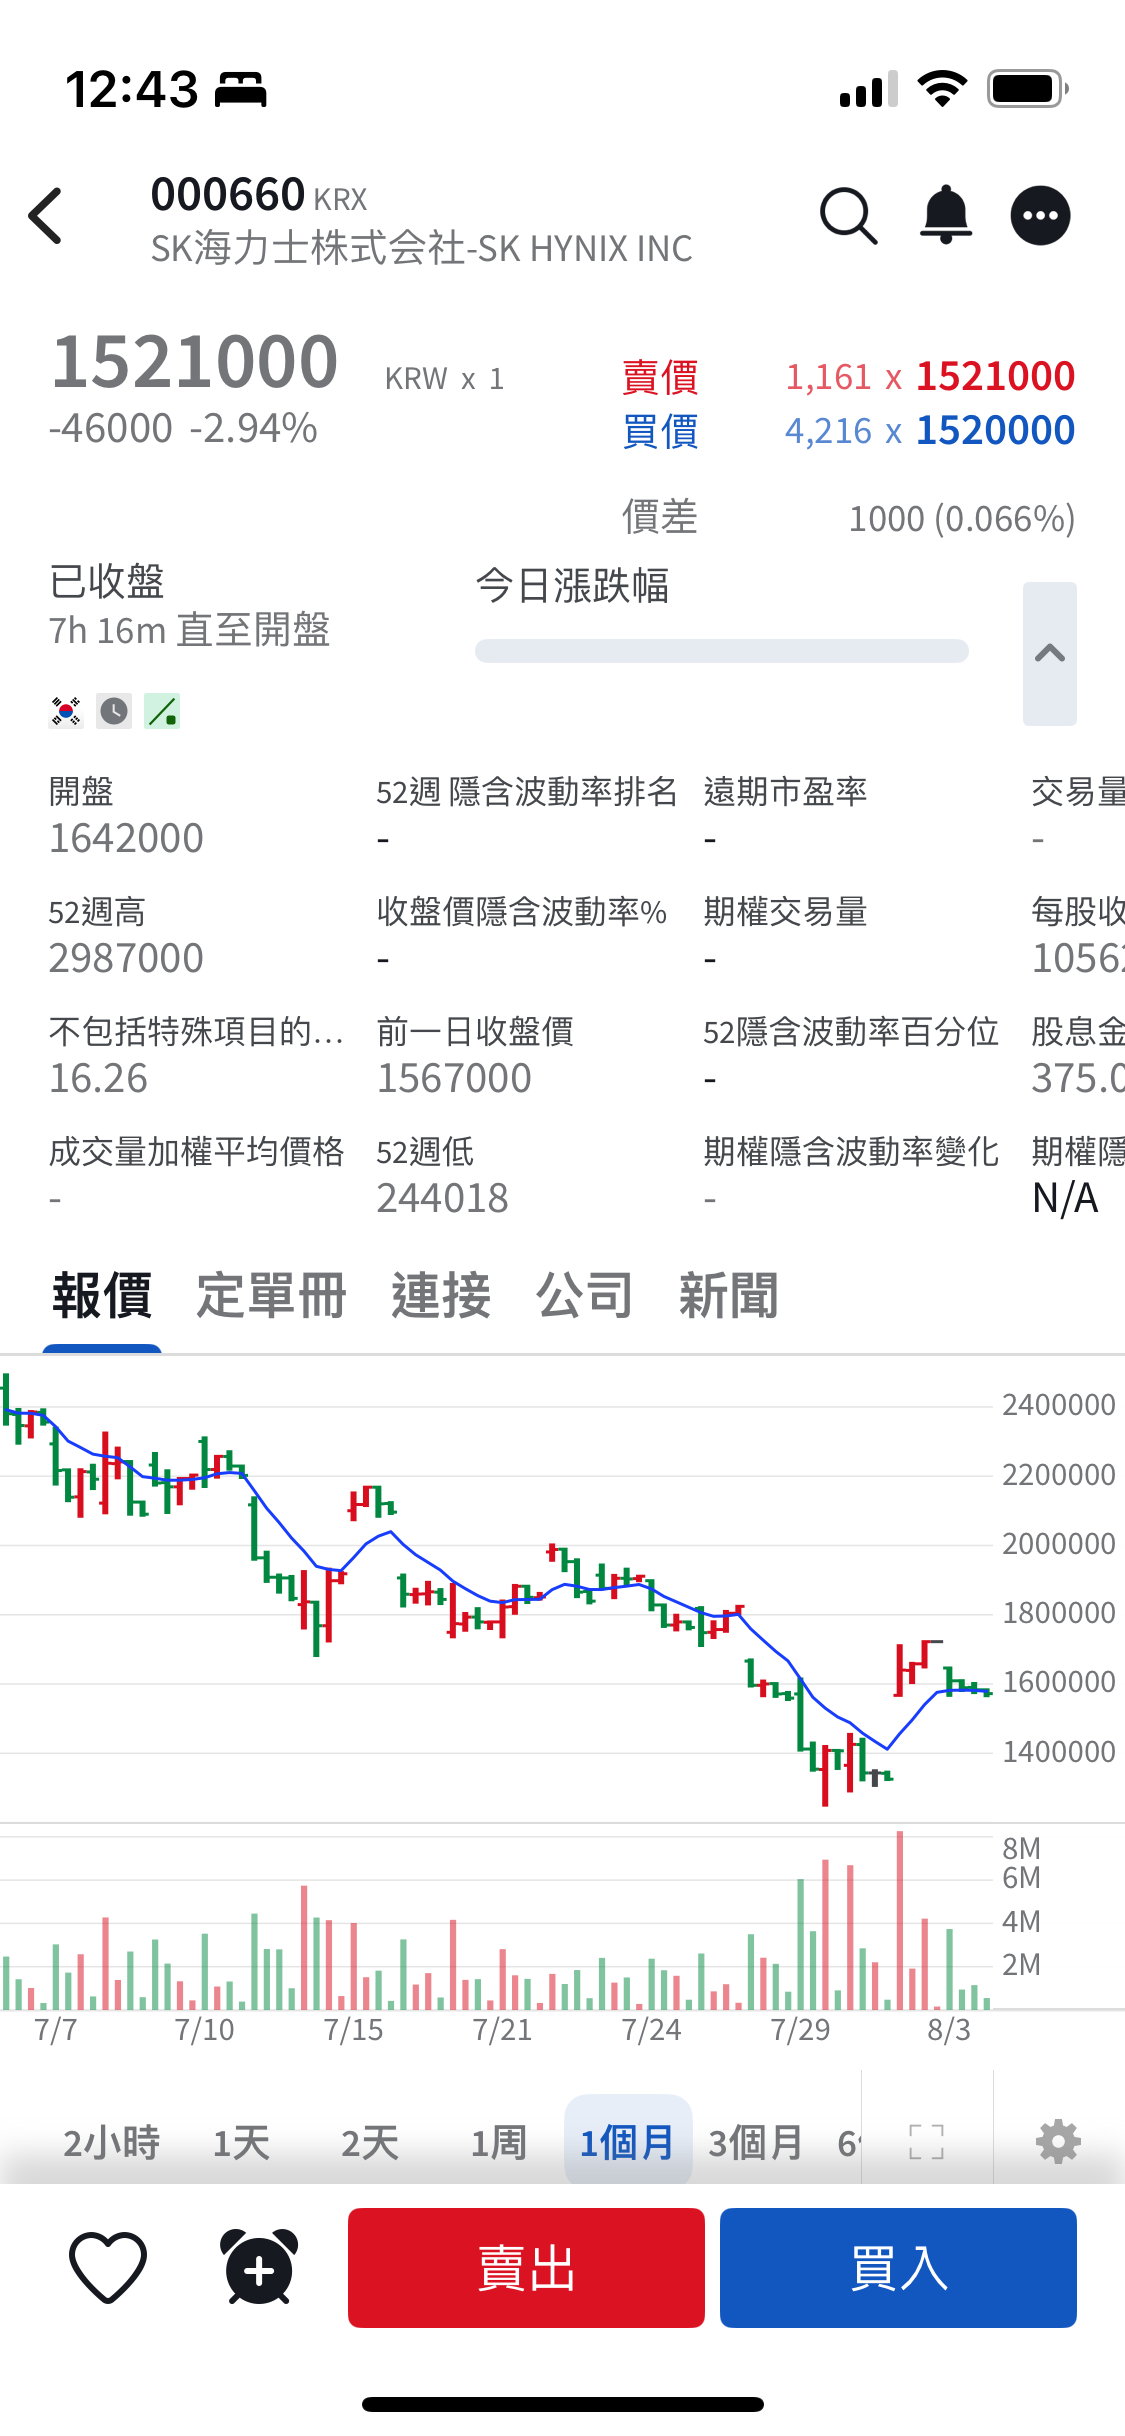Viewport: 1125px width, 2436px height.
Task: Tap the green chart badge icon
Action: point(162,711)
